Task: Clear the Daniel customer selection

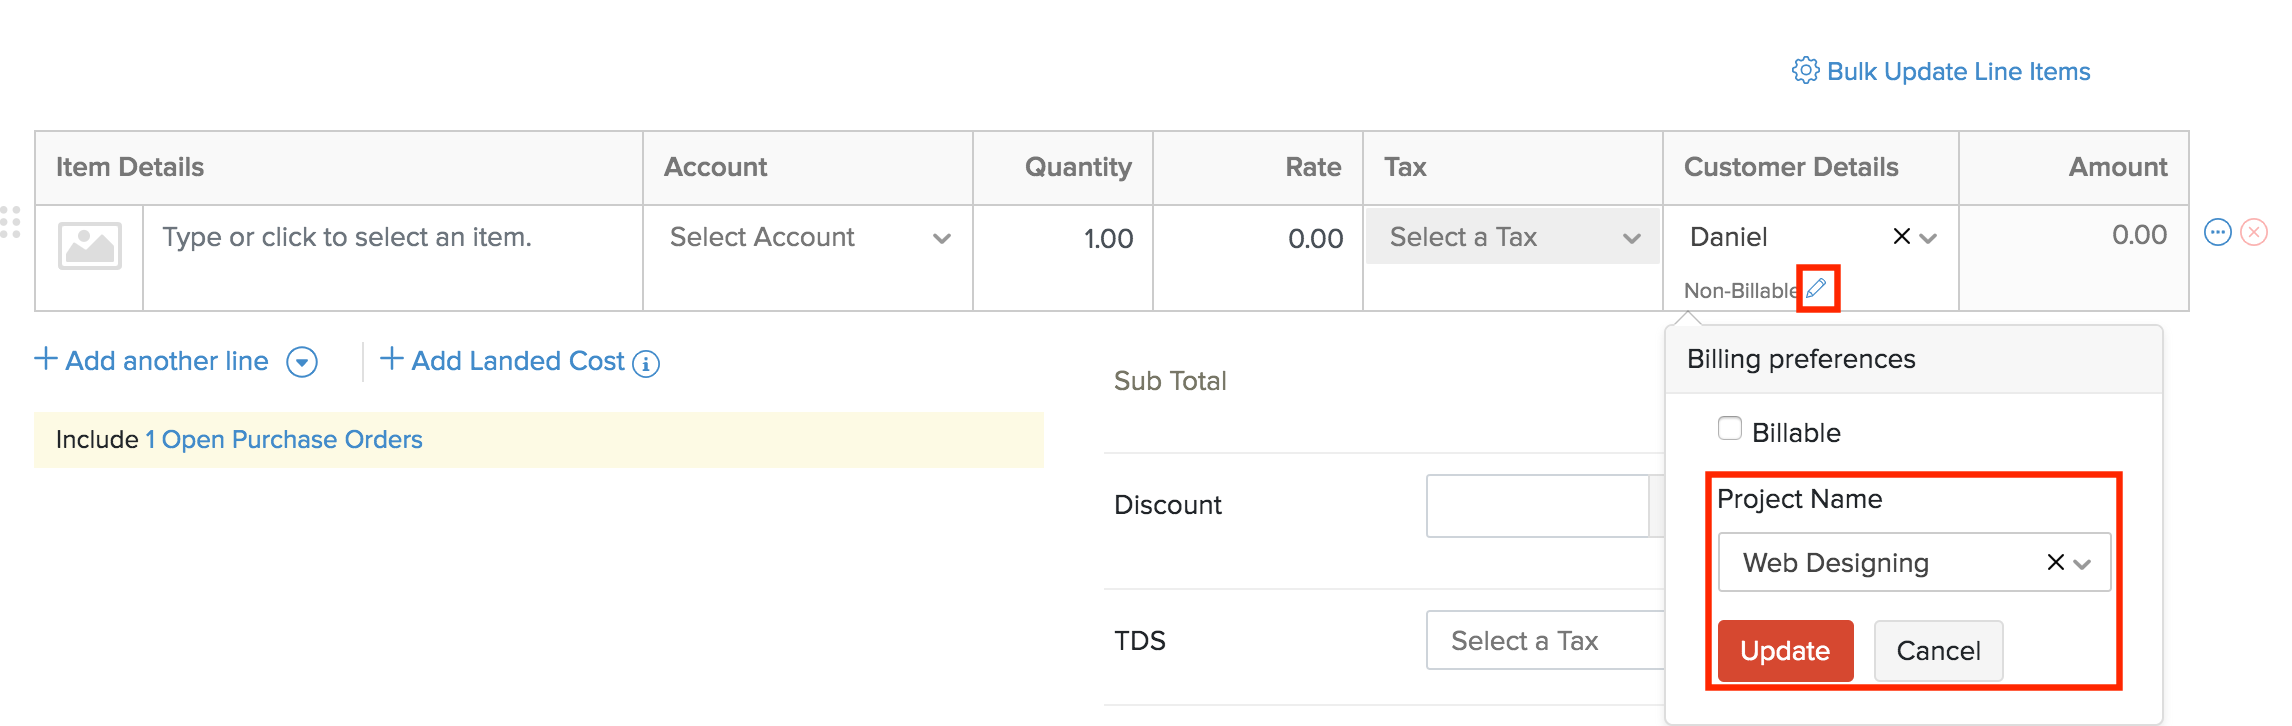Action: (1901, 237)
